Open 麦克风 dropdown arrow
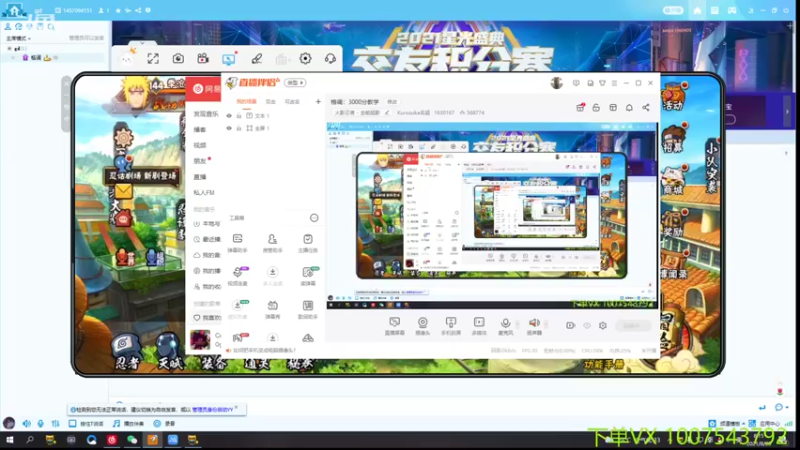The height and width of the screenshot is (450, 800). coord(517,324)
